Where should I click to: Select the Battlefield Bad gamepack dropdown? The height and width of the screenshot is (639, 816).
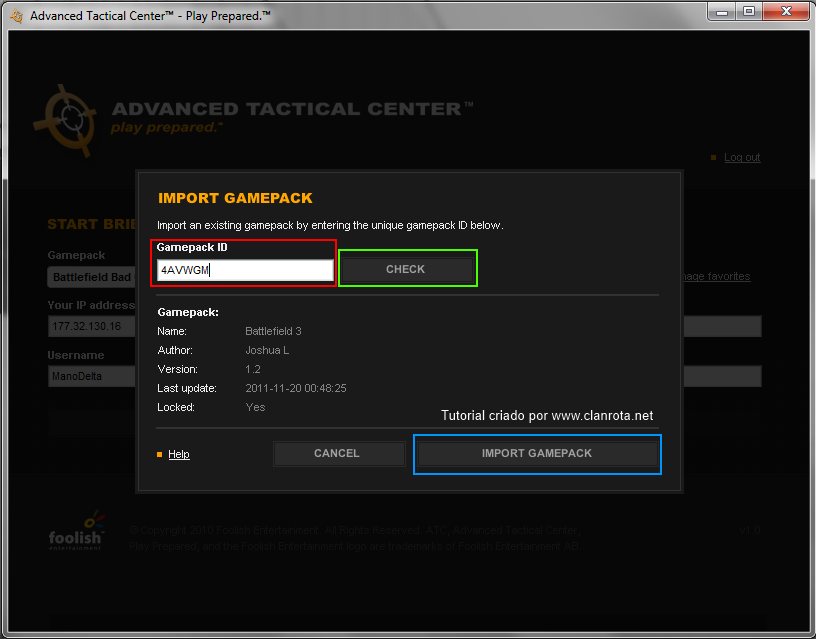click(92, 277)
